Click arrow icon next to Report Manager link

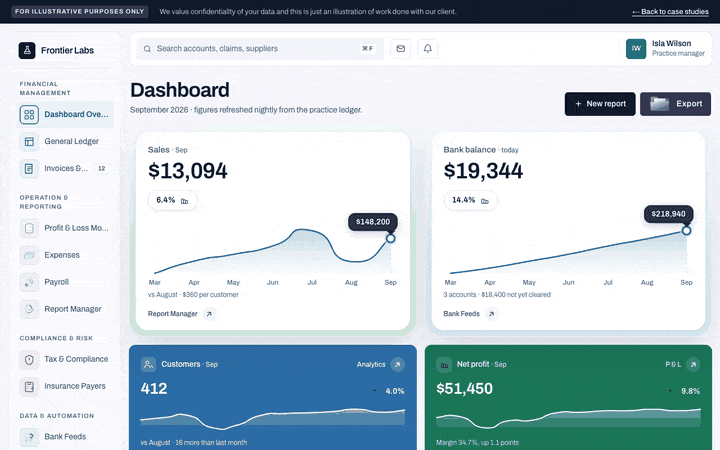point(209,314)
